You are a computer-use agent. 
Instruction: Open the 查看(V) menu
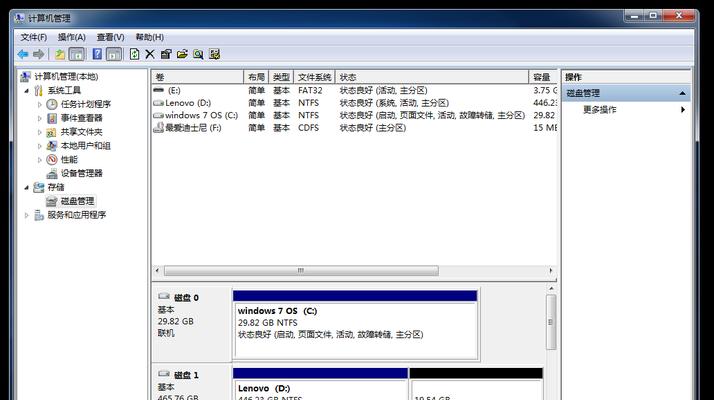click(110, 37)
